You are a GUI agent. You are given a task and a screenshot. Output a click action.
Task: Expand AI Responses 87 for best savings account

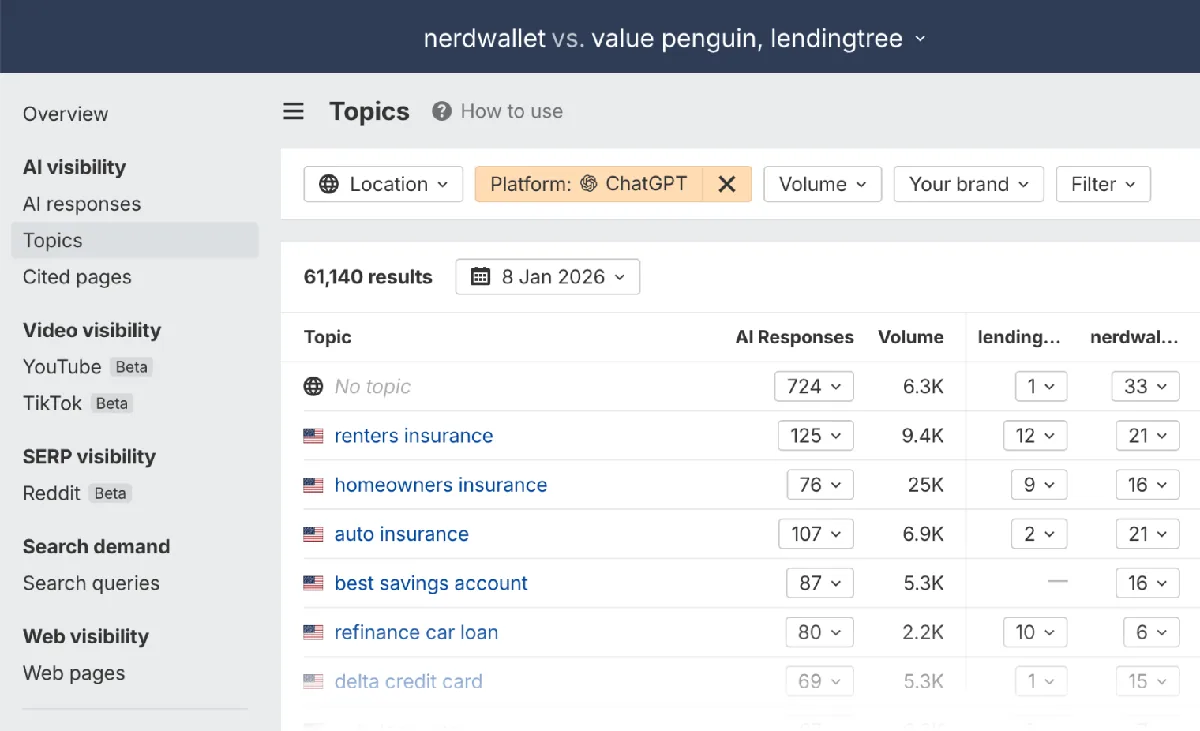point(820,583)
